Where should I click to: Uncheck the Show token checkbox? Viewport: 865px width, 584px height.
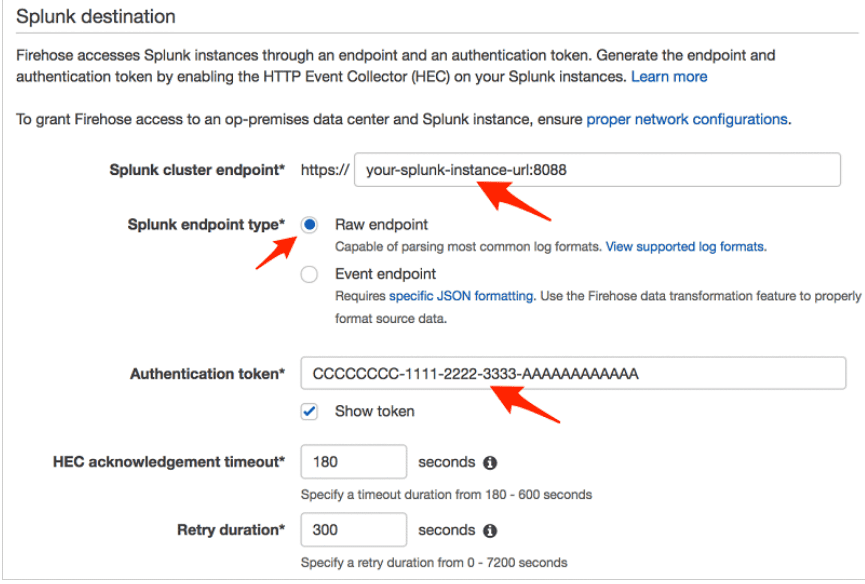(310, 410)
